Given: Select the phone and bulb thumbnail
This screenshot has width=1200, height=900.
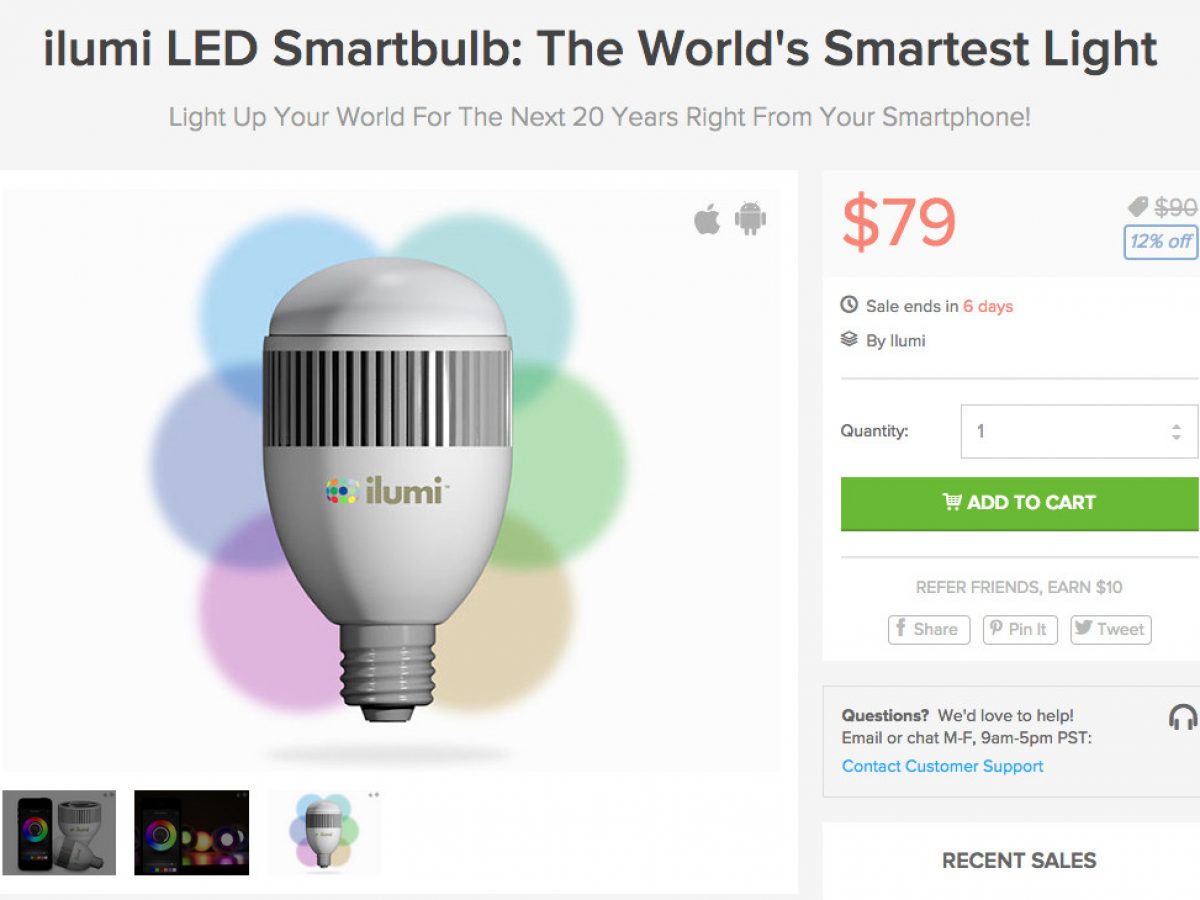Looking at the screenshot, I should [x=59, y=832].
